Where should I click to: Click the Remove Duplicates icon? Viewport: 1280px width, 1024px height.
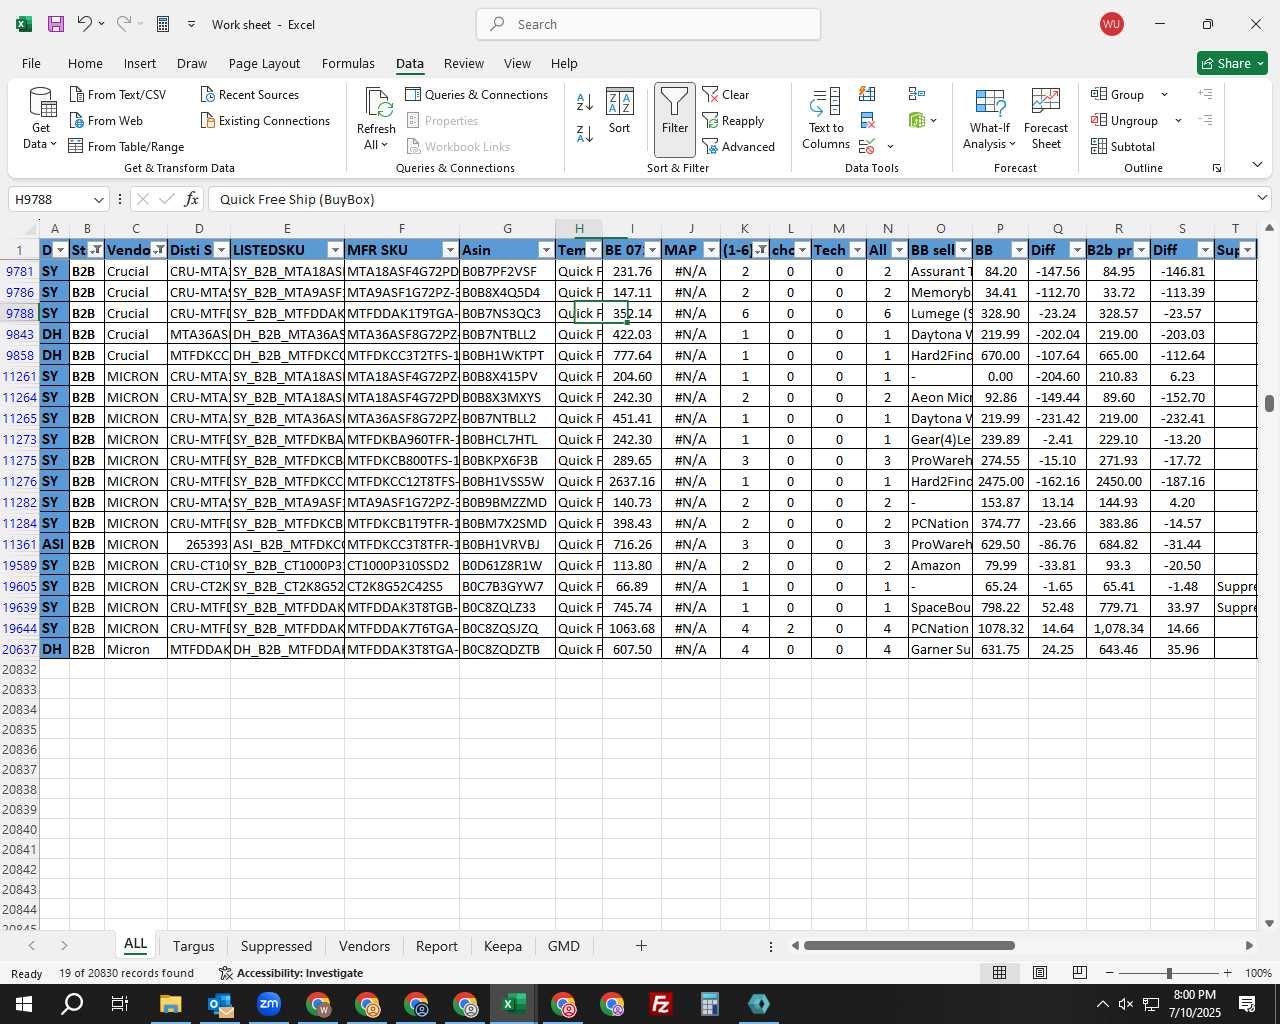[867, 120]
